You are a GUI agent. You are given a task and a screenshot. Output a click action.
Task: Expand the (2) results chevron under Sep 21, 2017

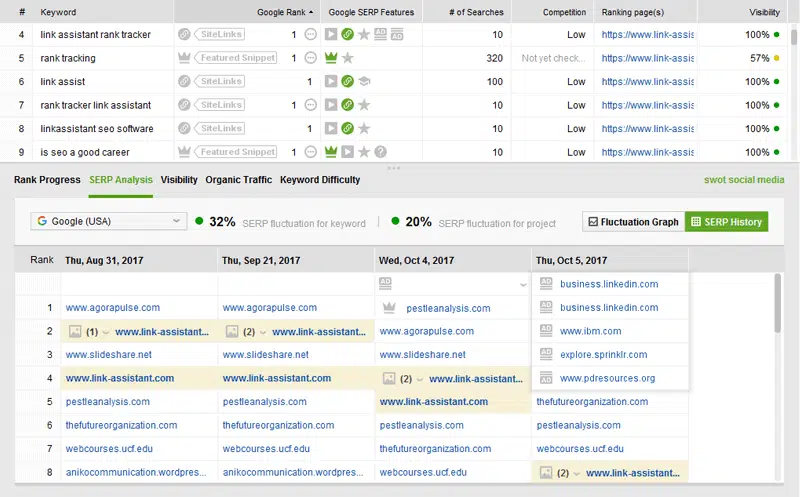click(263, 332)
